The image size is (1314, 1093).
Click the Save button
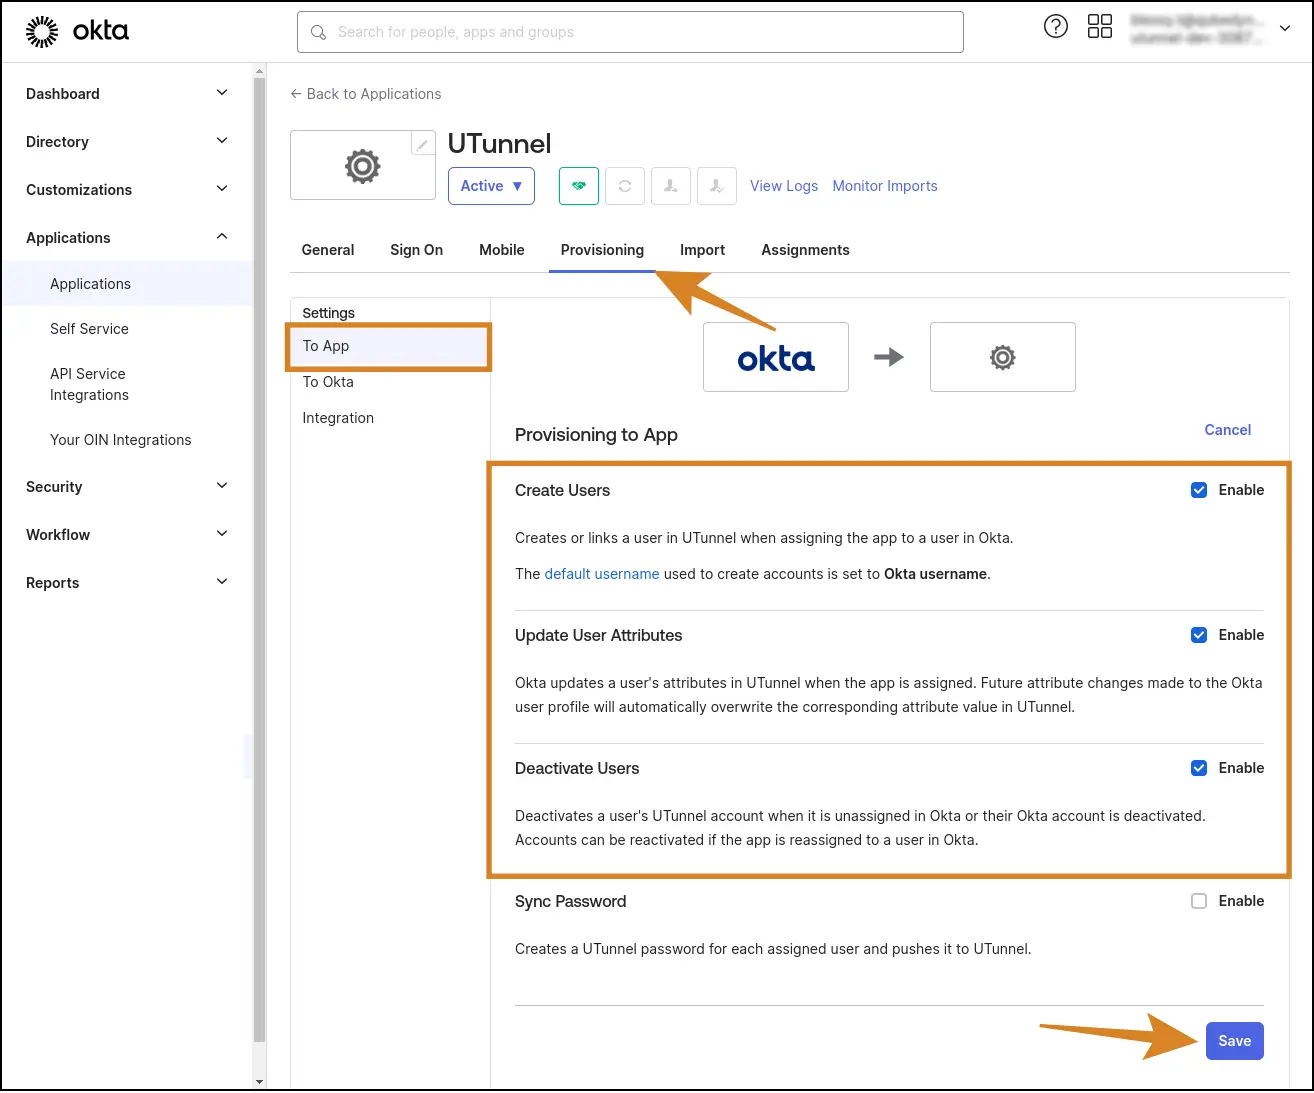1234,1040
